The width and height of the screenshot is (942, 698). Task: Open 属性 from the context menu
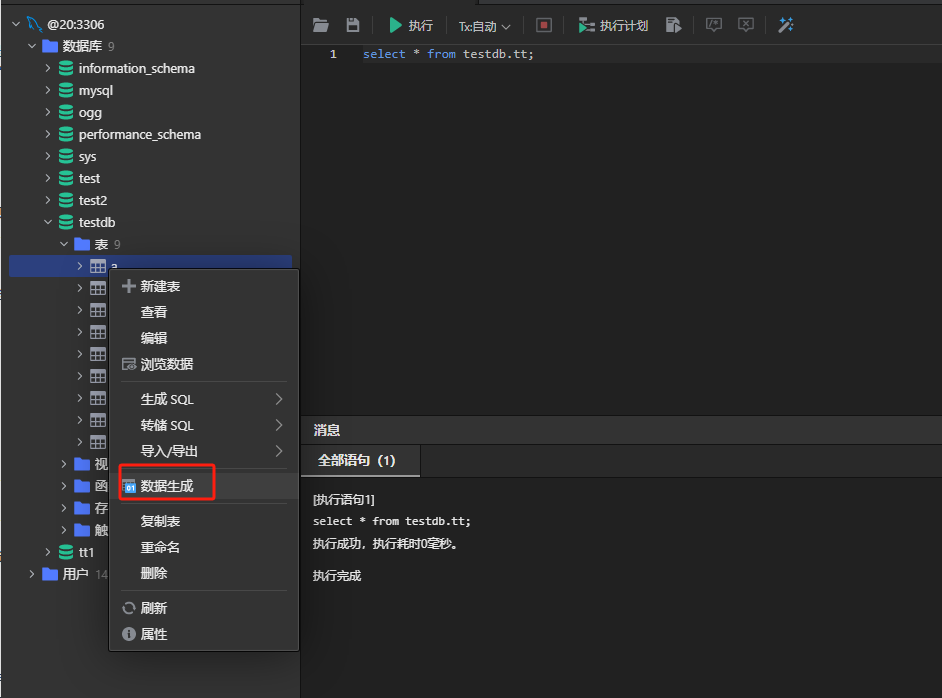204,634
